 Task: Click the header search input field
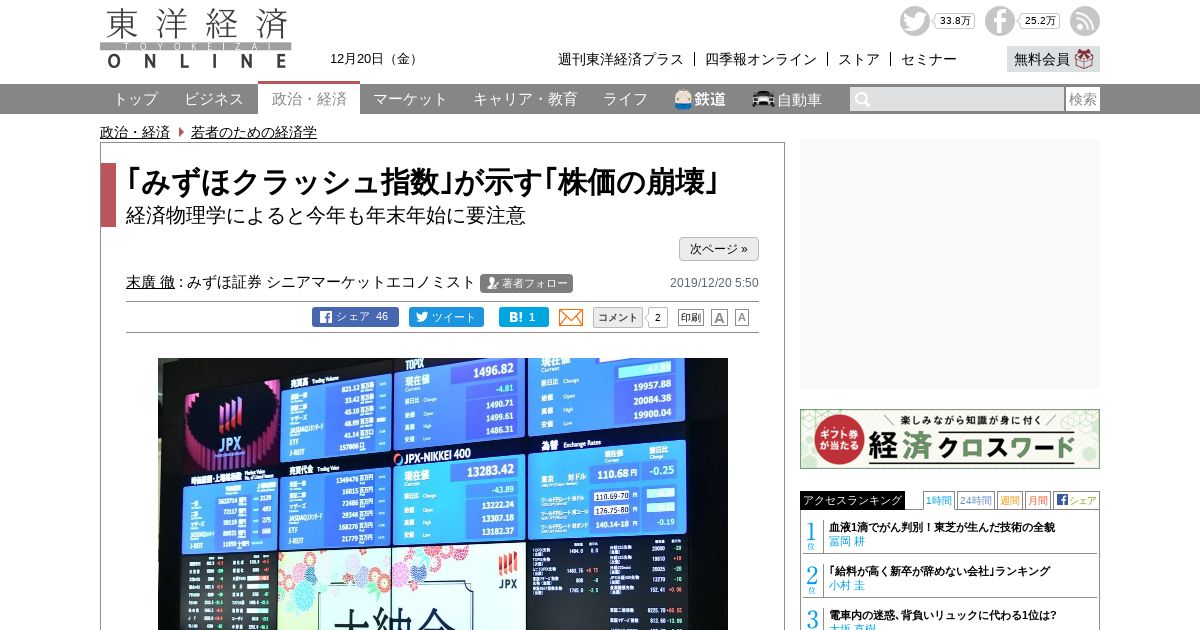(957, 99)
